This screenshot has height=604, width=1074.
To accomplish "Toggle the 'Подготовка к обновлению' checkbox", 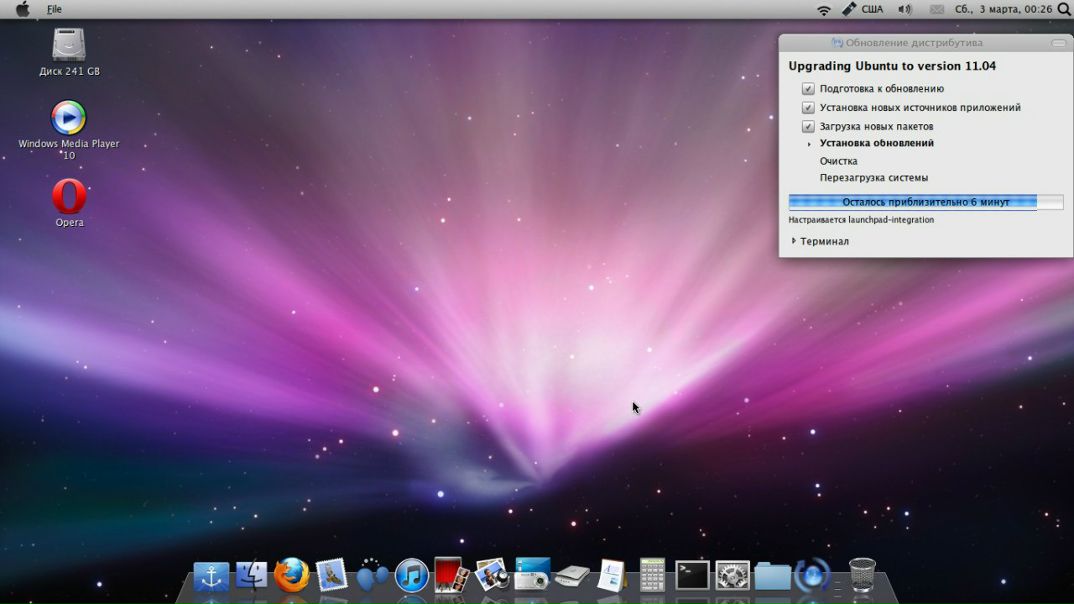I will pyautogui.click(x=808, y=89).
